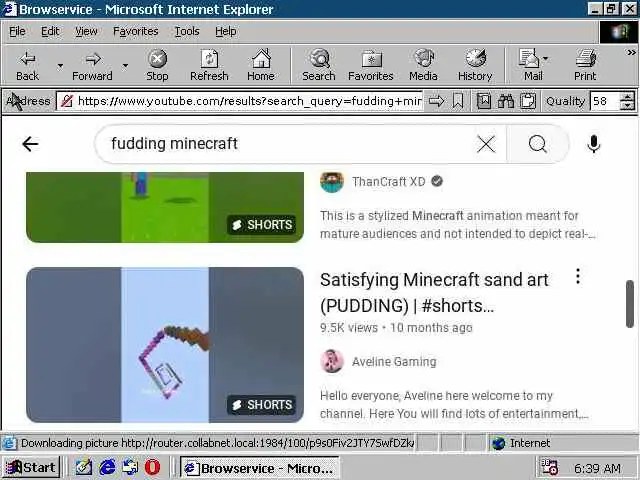Click the YouTube back arrow
Screen dimensions: 640x480
tap(30, 144)
